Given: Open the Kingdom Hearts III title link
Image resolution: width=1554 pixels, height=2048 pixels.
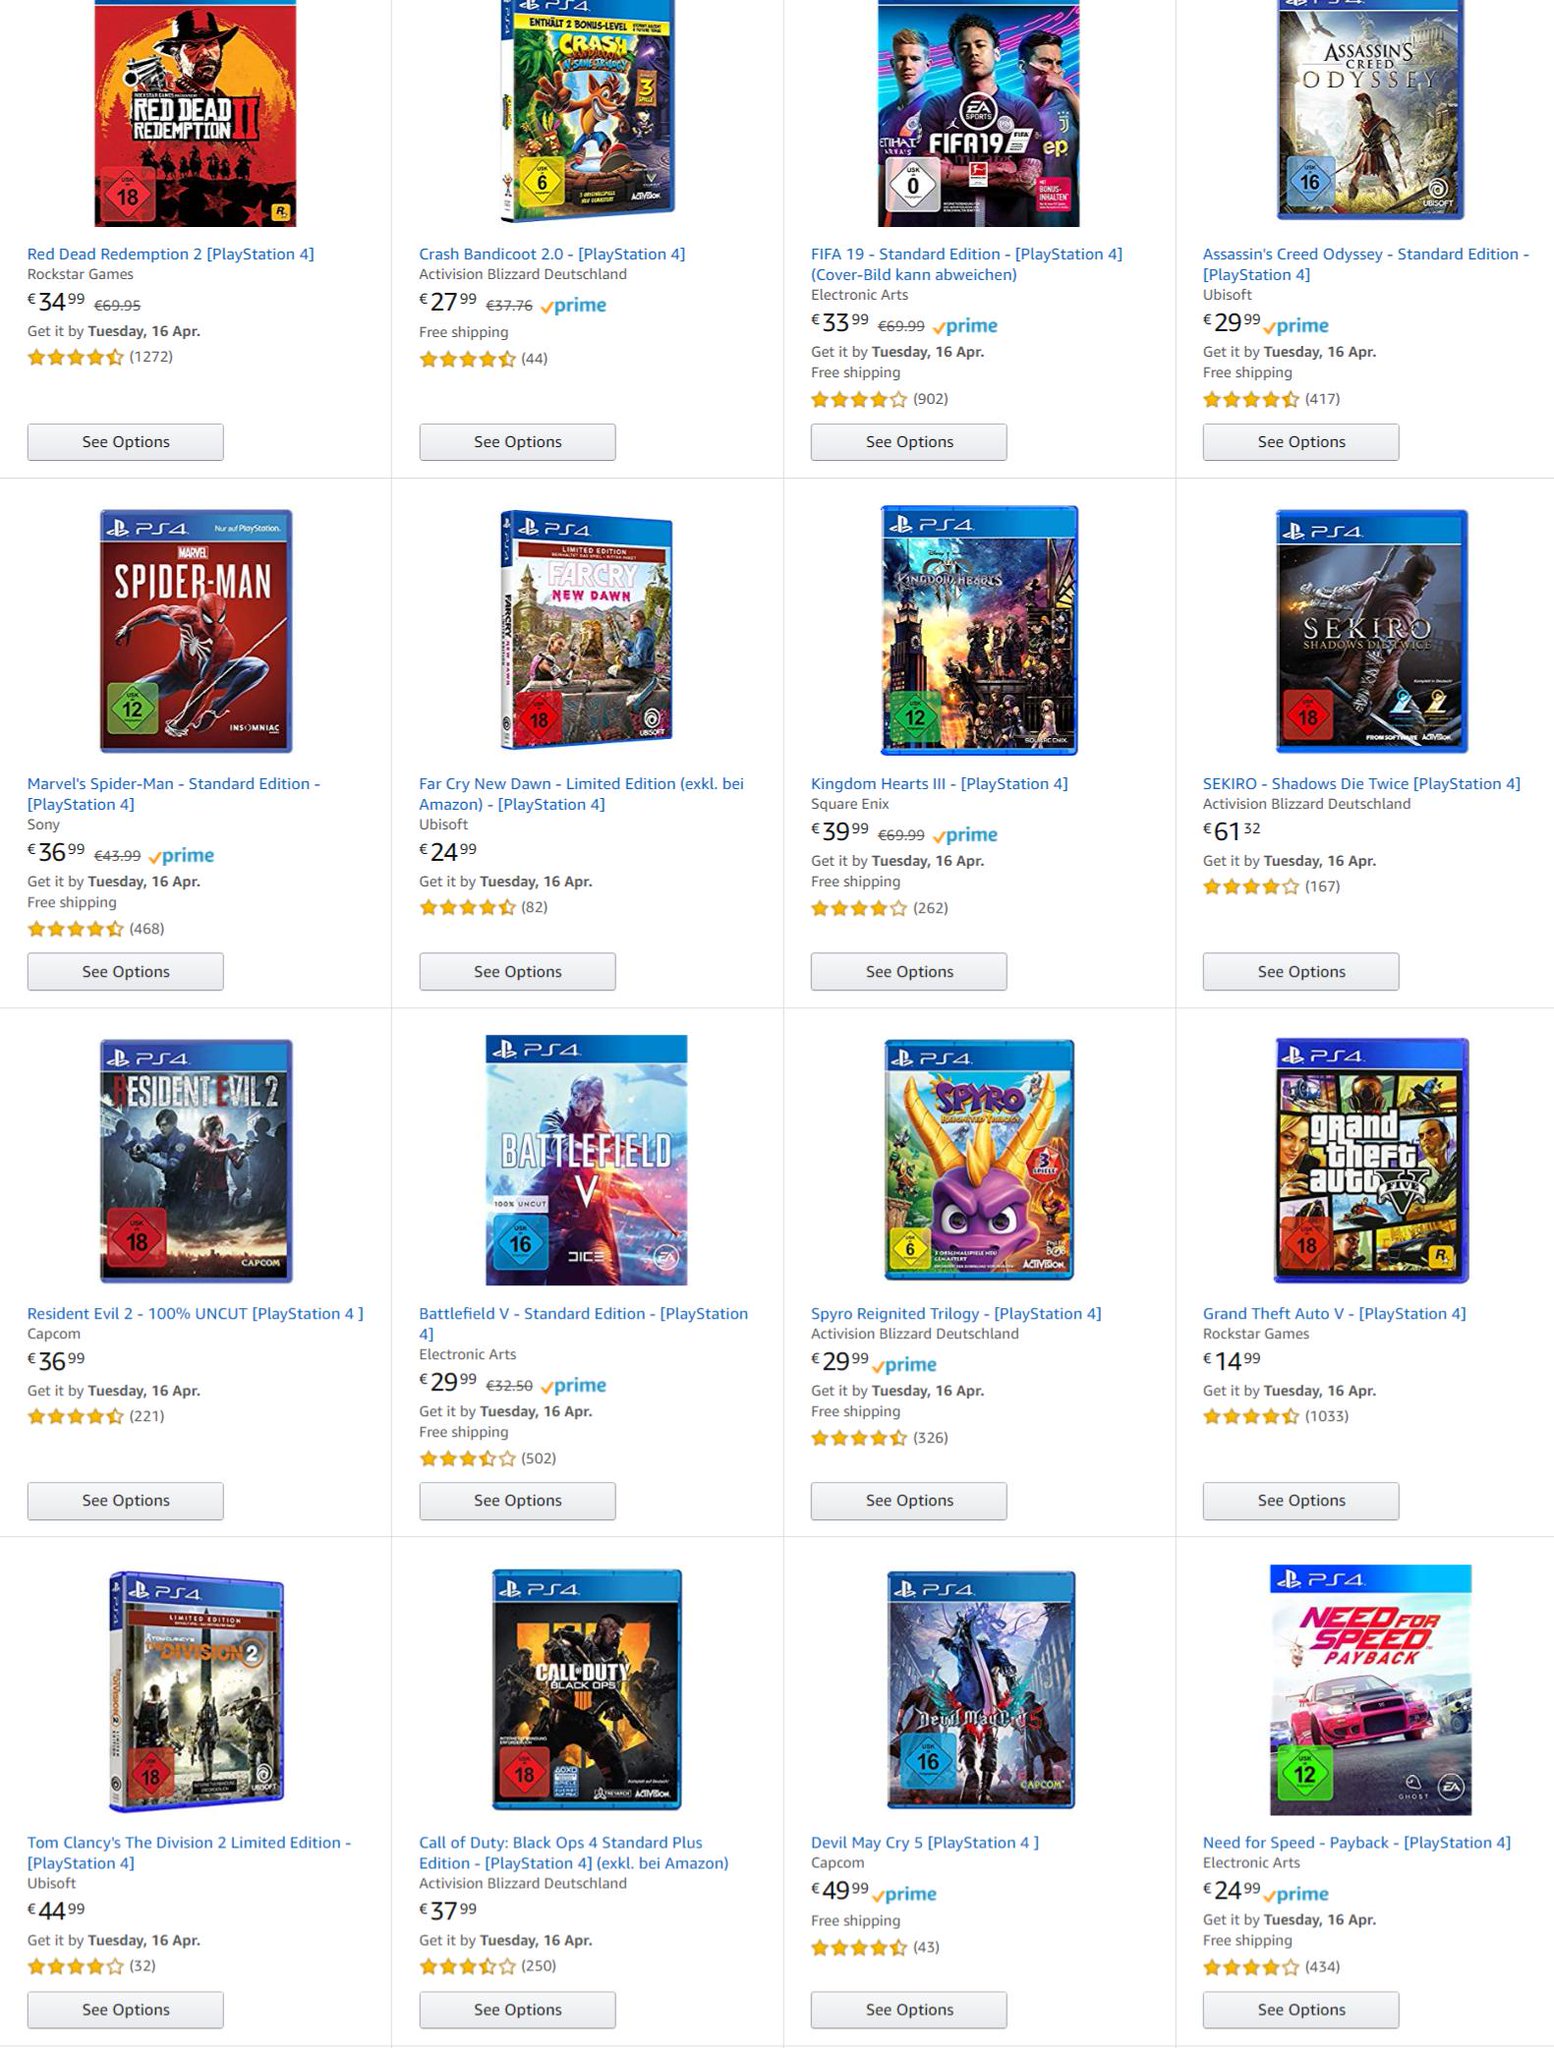Looking at the screenshot, I should 939,784.
